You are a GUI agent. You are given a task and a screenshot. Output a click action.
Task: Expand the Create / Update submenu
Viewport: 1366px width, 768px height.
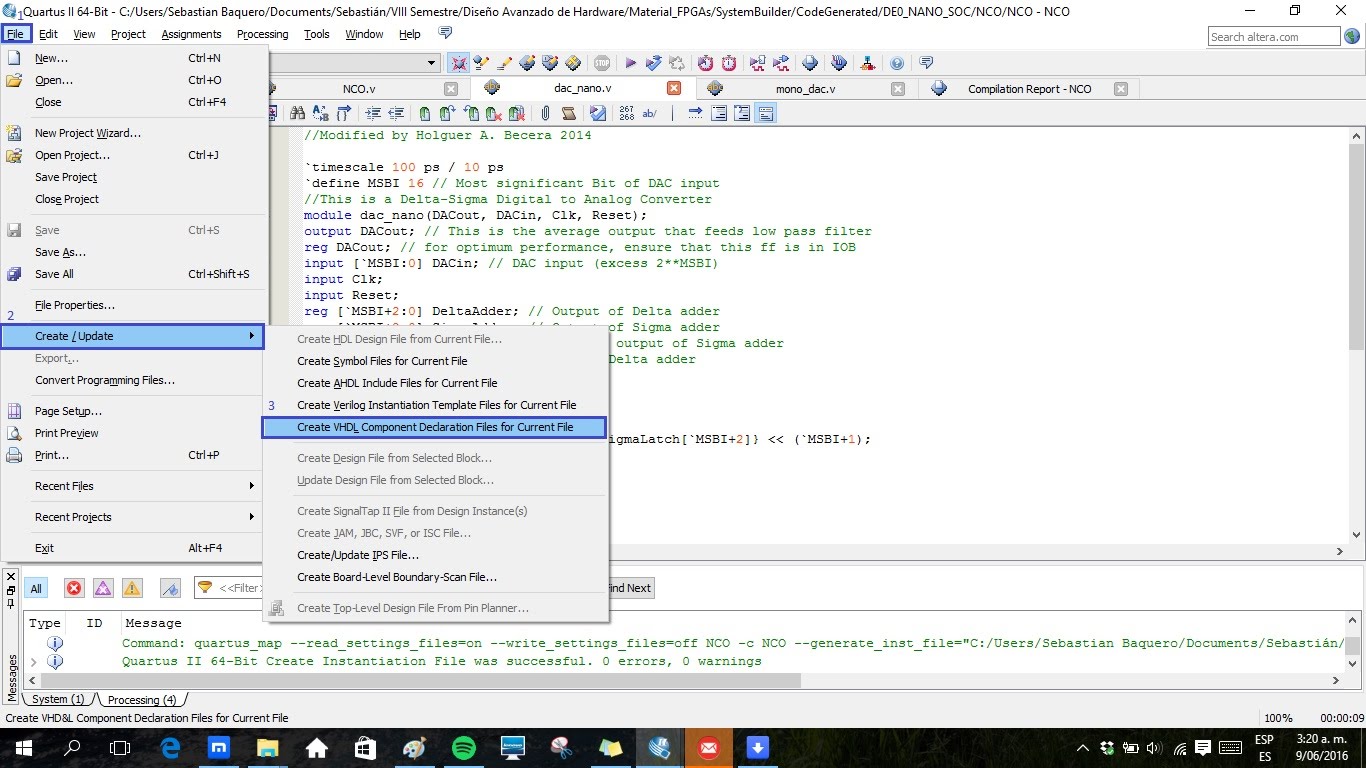(133, 336)
